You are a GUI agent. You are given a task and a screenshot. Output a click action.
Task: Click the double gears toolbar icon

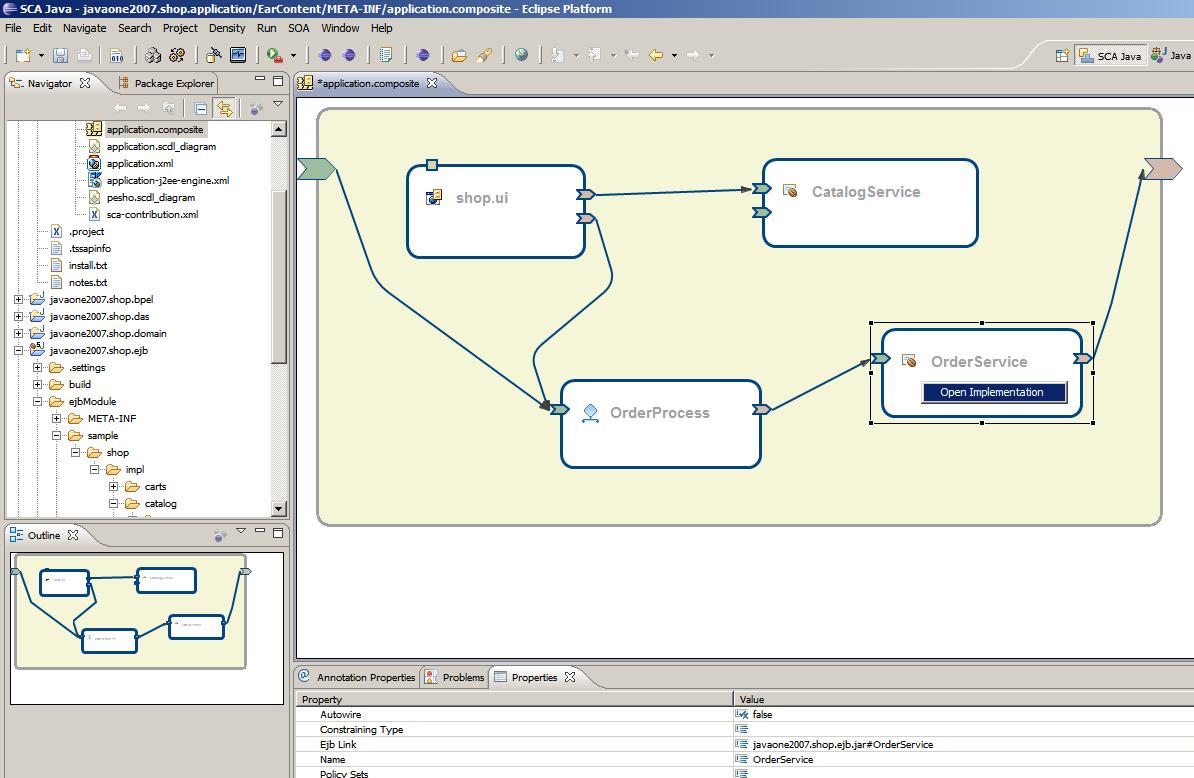(177, 55)
